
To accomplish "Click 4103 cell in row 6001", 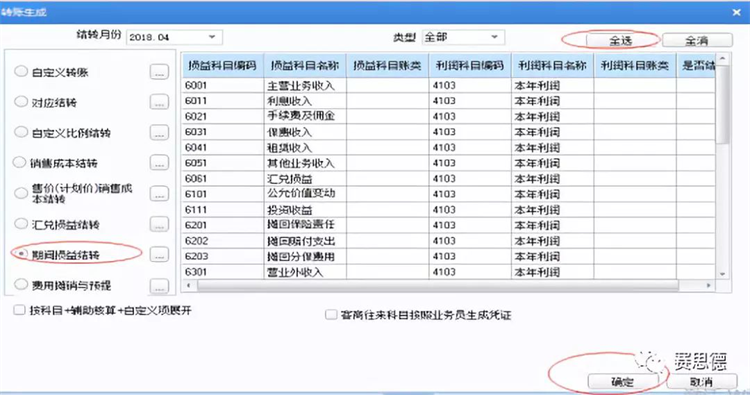I will (470, 85).
